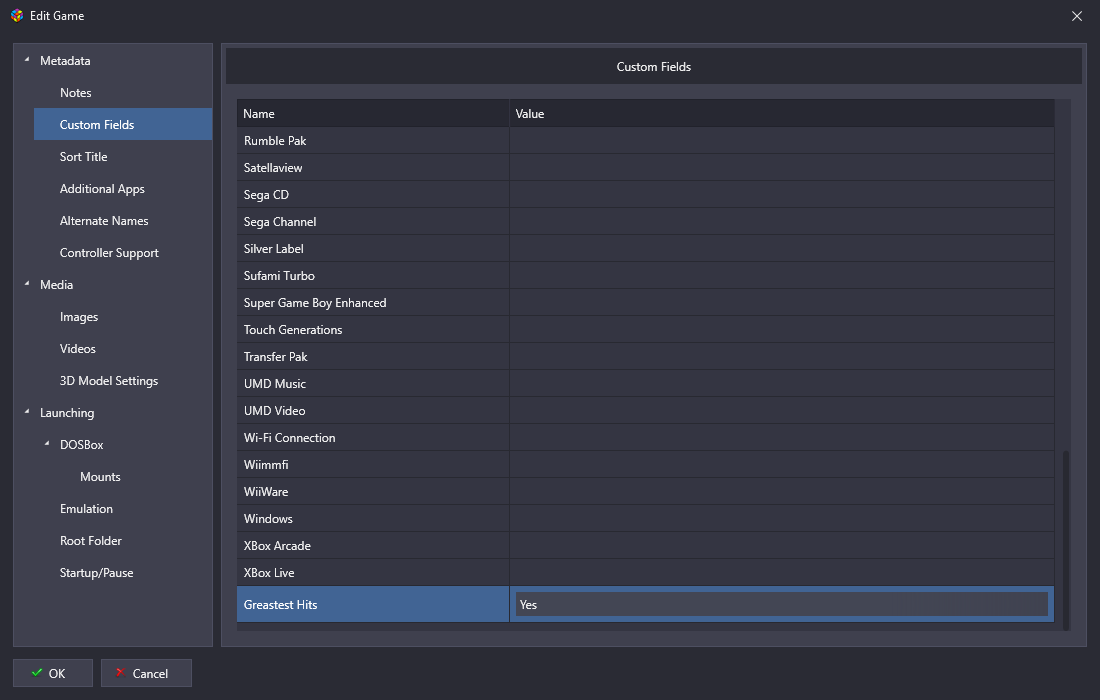
Task: Open Root Folder settings
Action: click(x=90, y=541)
